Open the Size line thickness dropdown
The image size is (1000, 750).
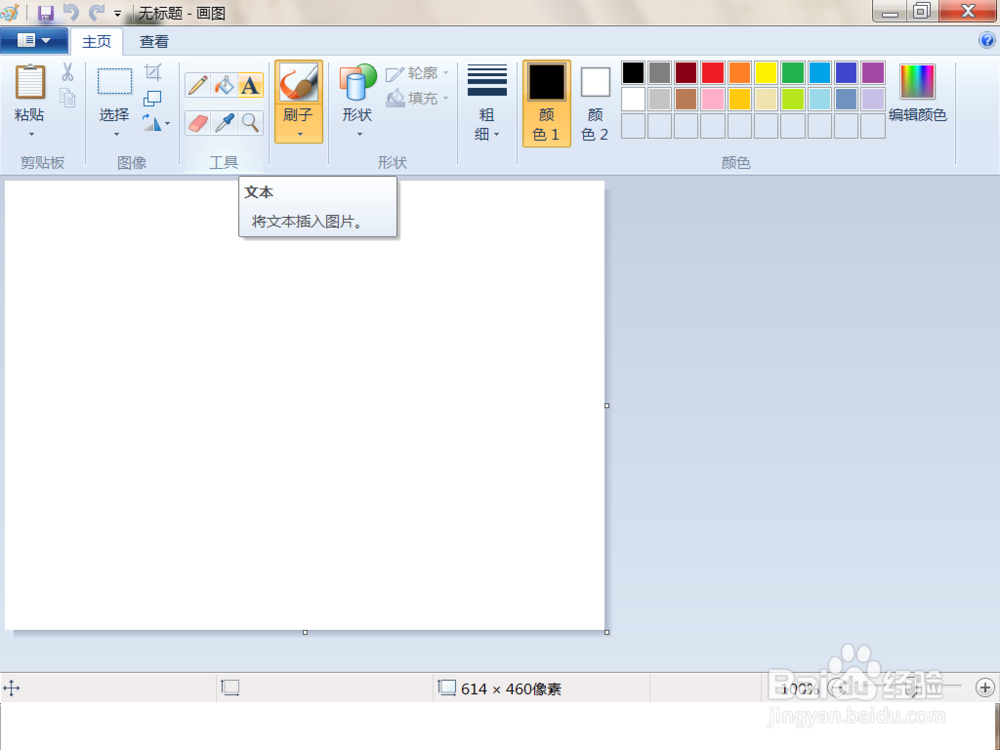pos(487,102)
